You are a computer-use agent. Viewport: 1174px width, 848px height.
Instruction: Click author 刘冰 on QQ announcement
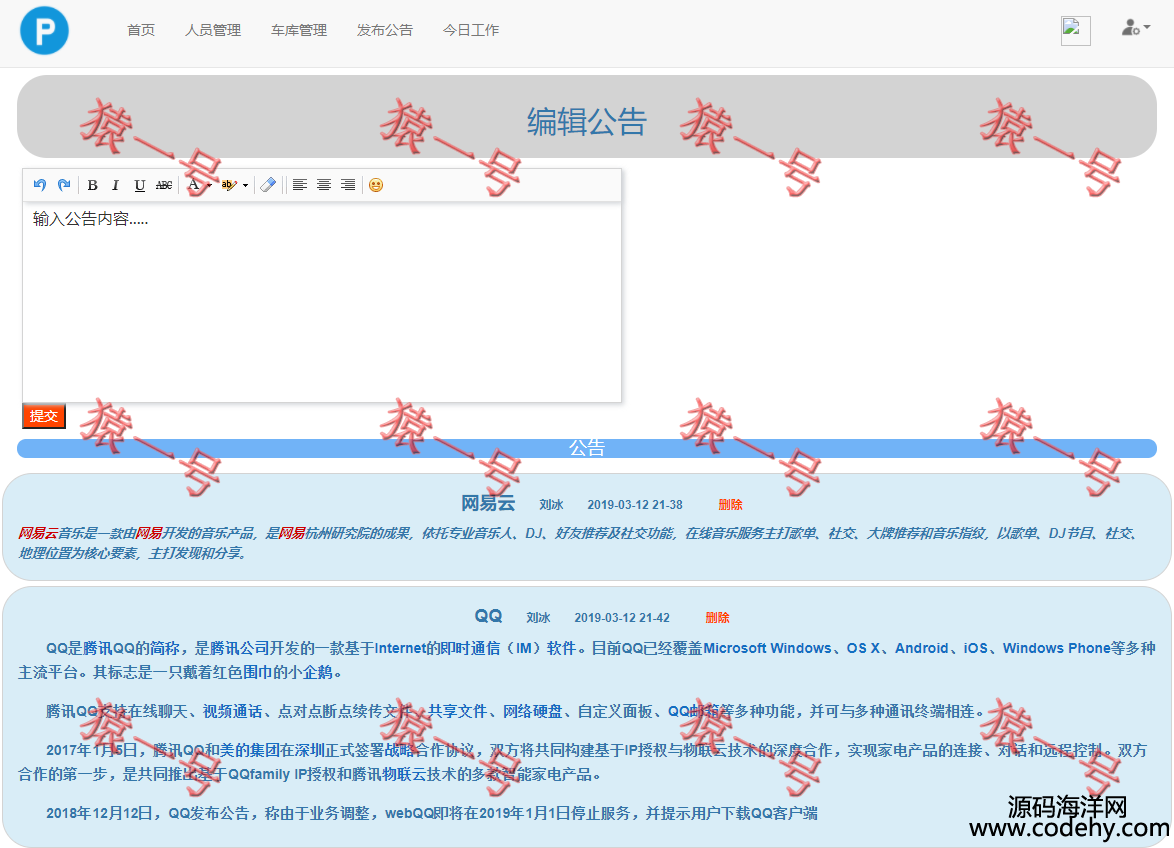pos(538,617)
